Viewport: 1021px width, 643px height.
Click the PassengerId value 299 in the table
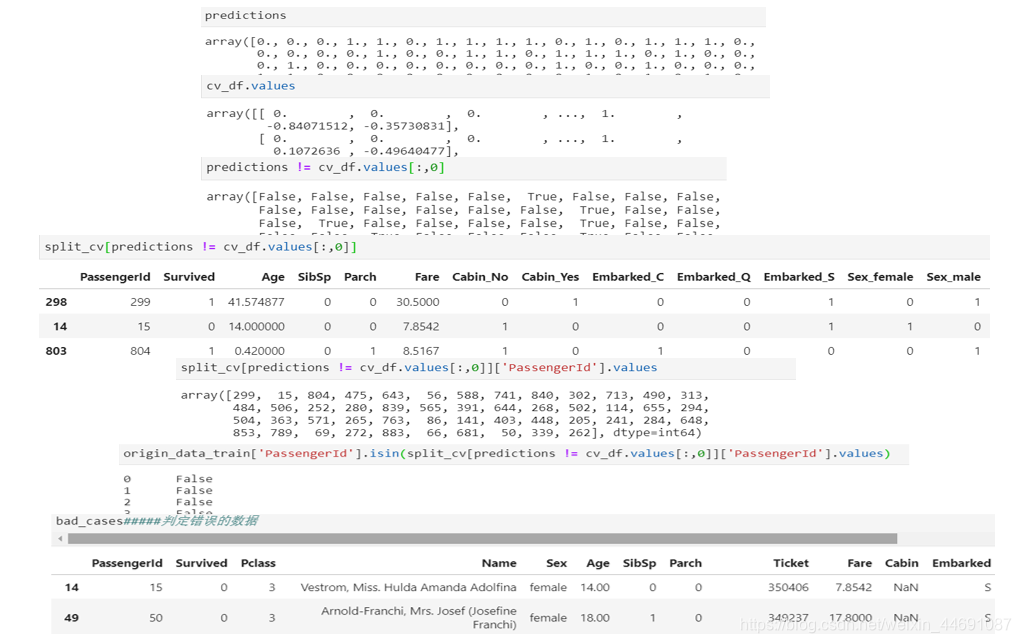(x=140, y=302)
